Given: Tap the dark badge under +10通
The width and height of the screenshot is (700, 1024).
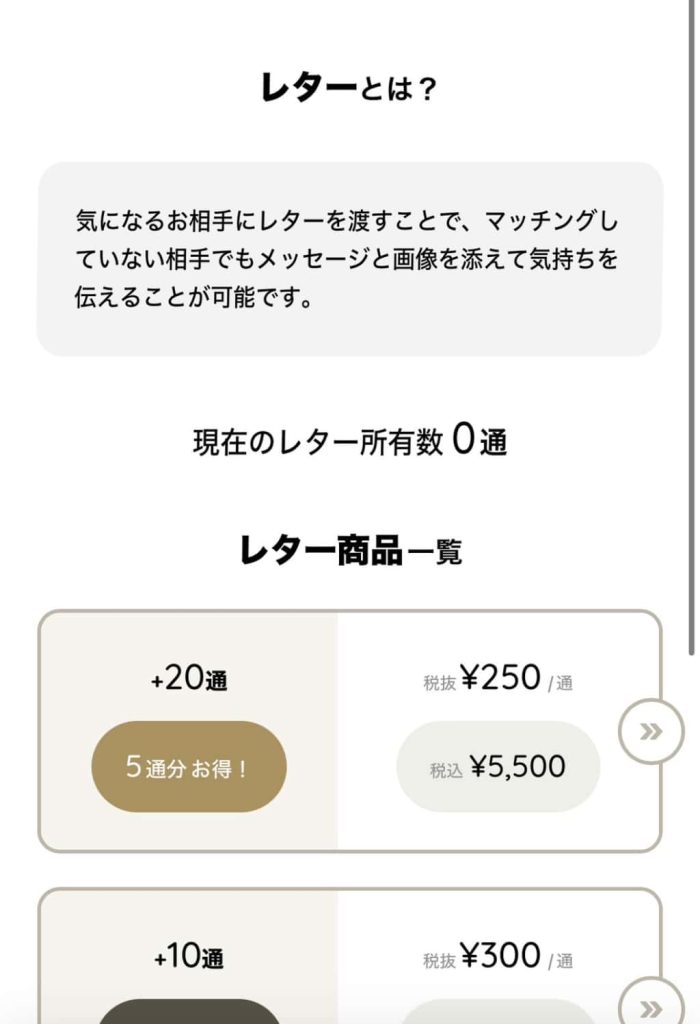Looking at the screenshot, I should [189, 1012].
